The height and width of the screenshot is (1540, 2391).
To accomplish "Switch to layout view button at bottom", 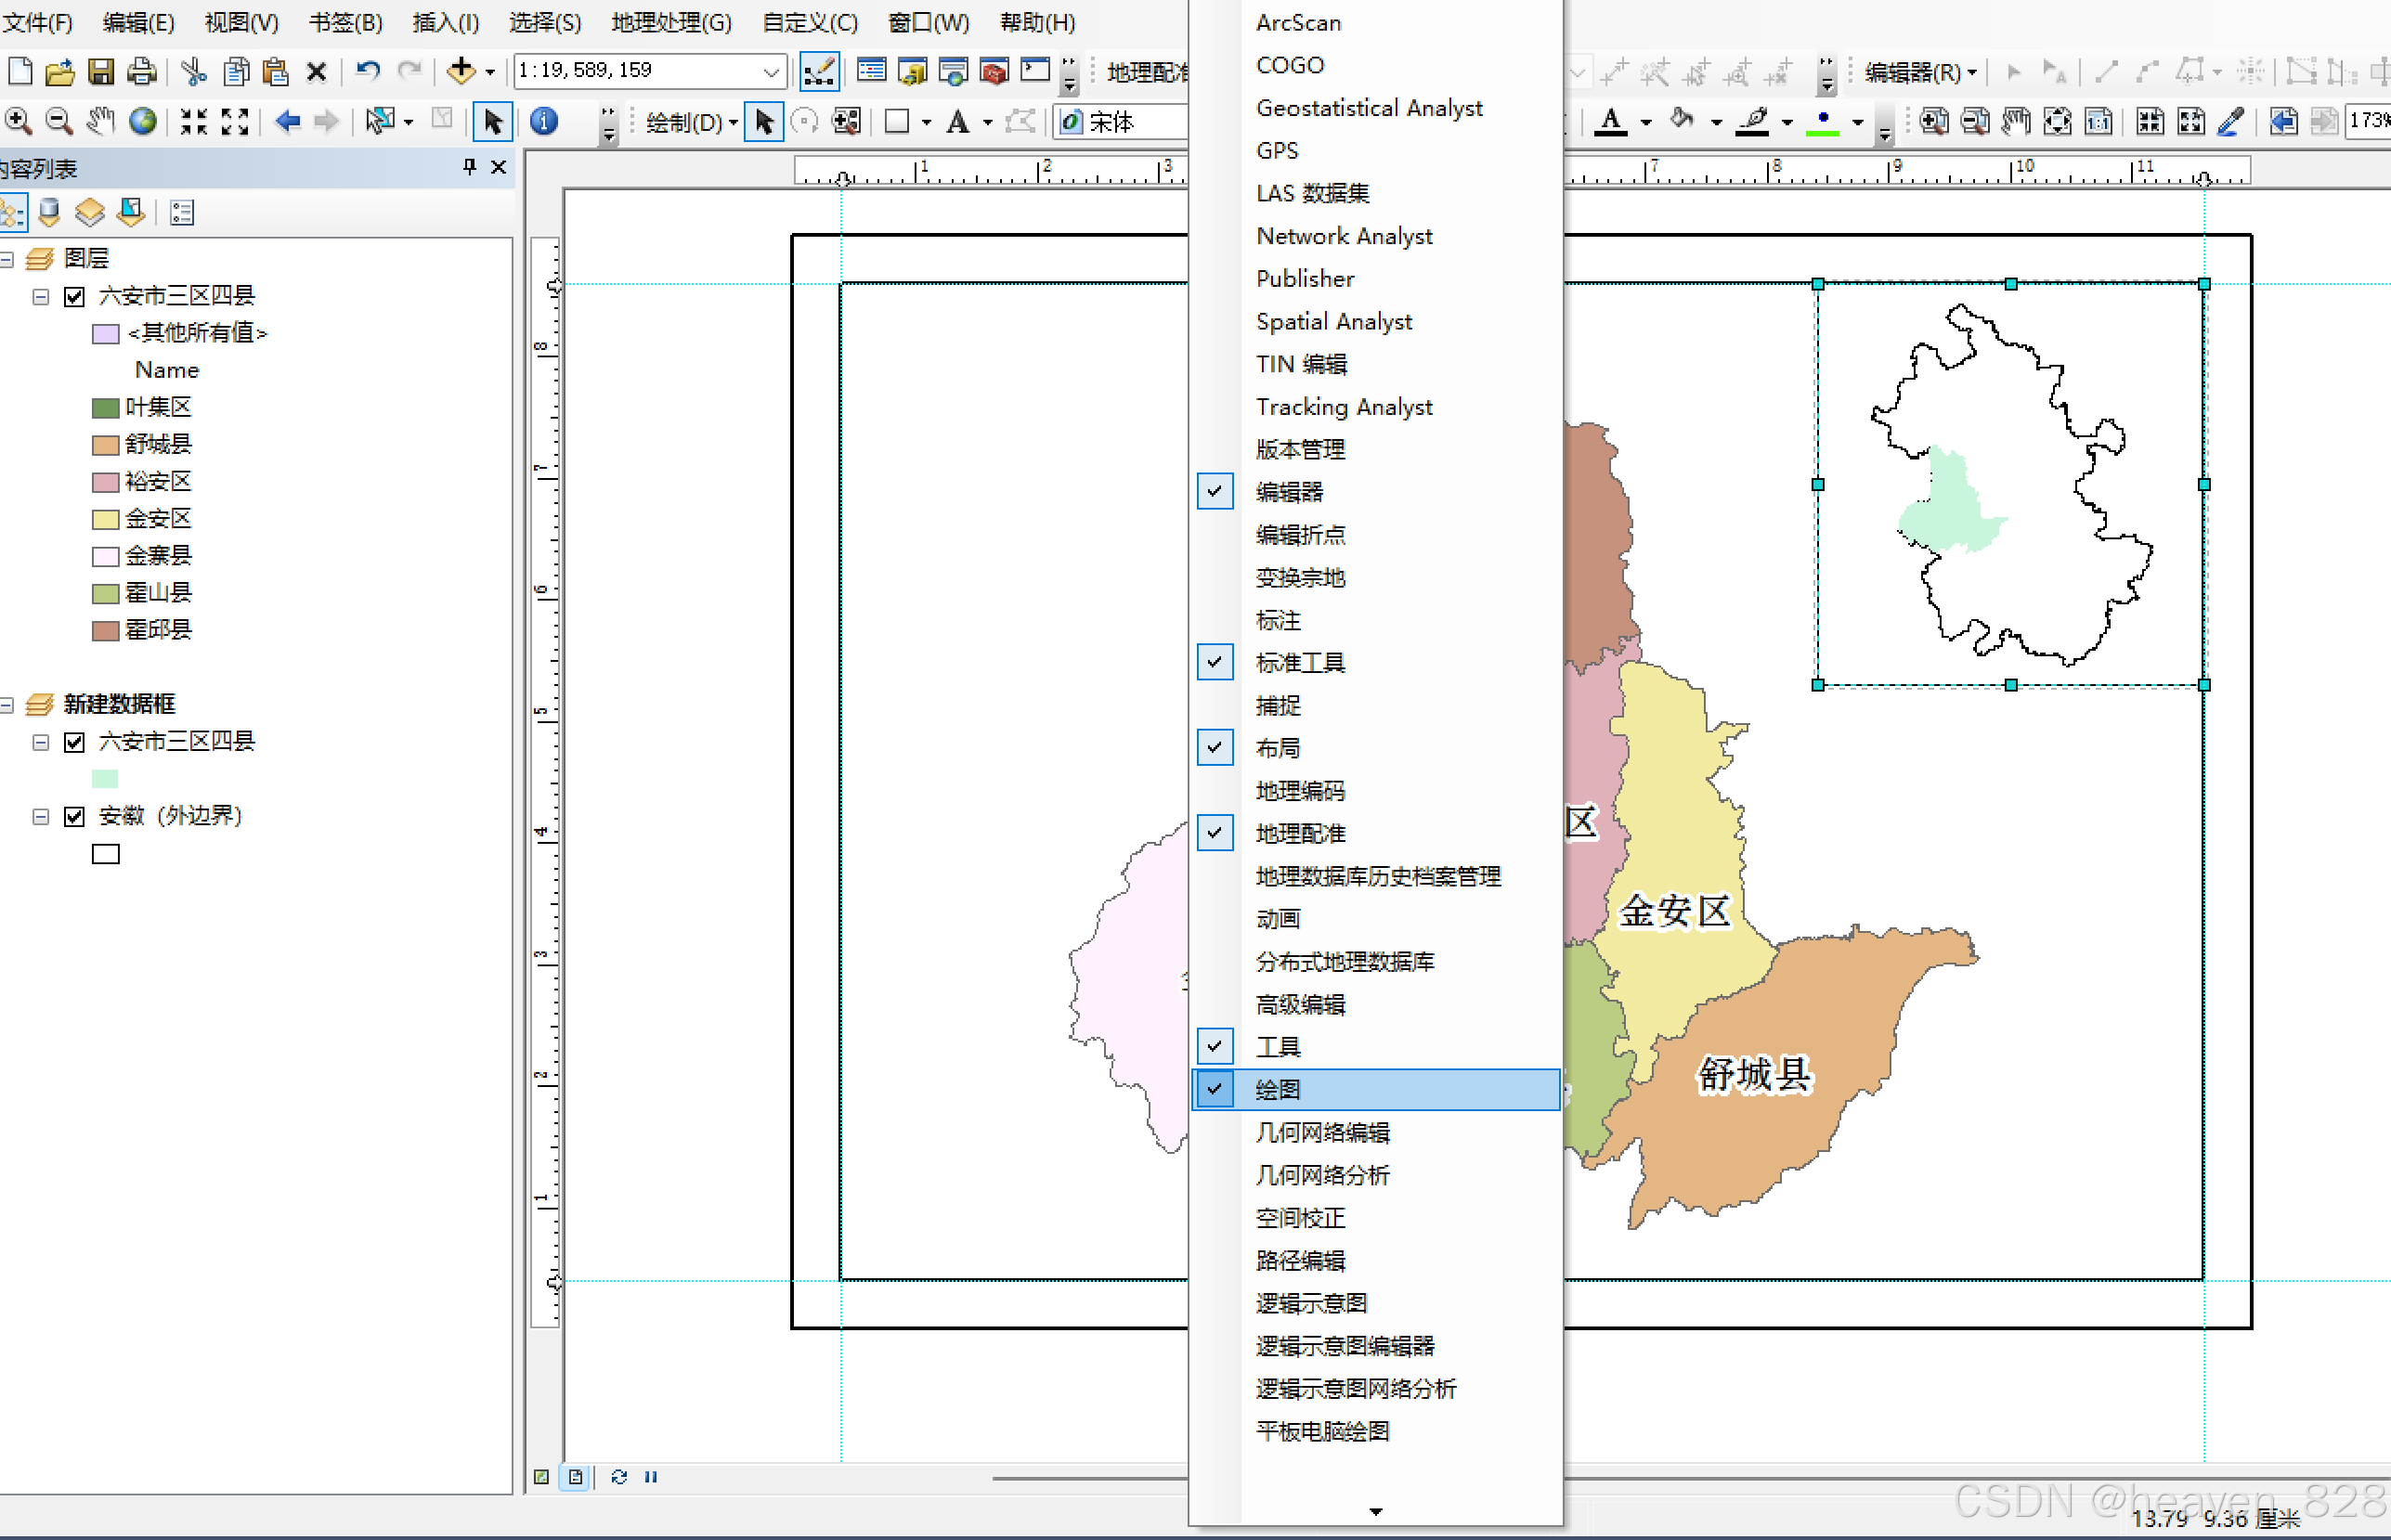I will [x=576, y=1477].
